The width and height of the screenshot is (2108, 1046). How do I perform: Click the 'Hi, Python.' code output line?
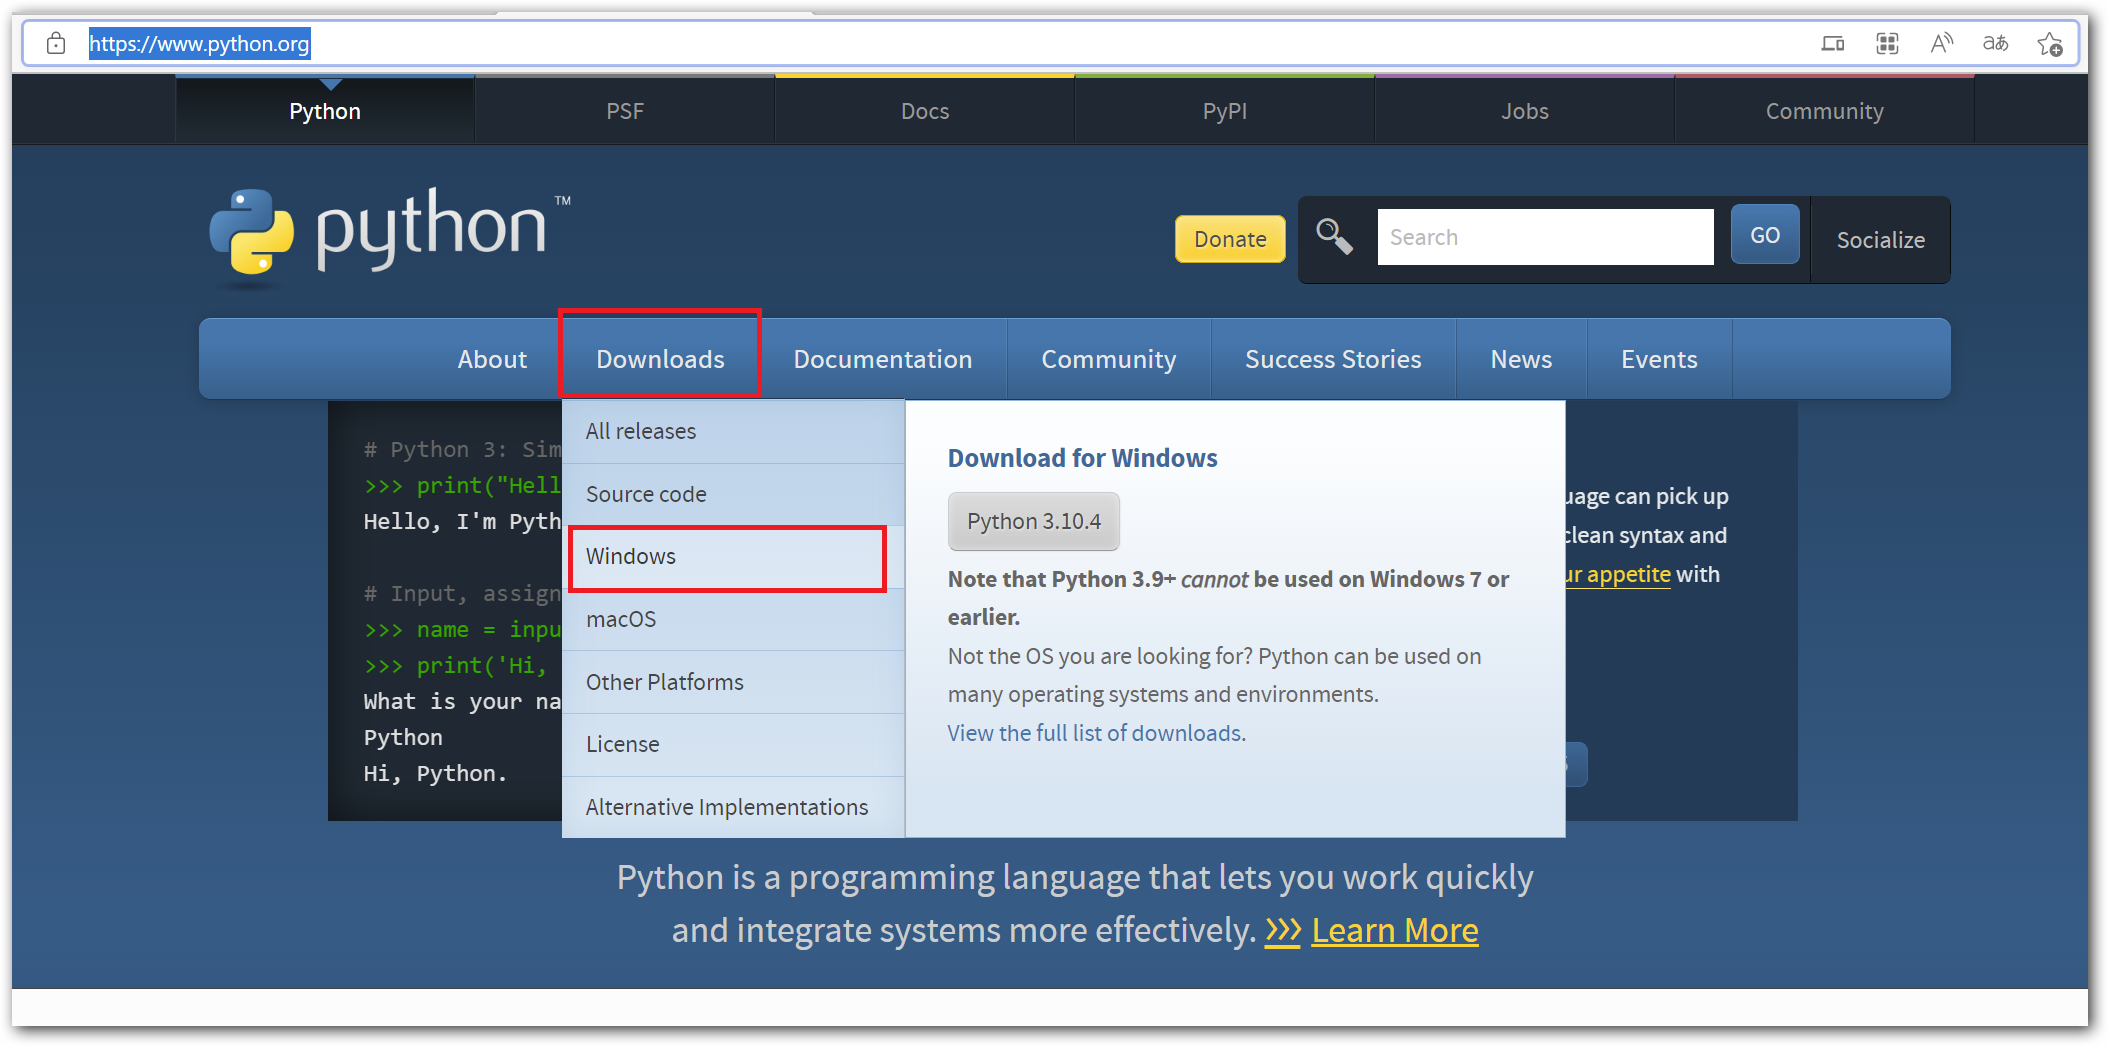pos(435,773)
